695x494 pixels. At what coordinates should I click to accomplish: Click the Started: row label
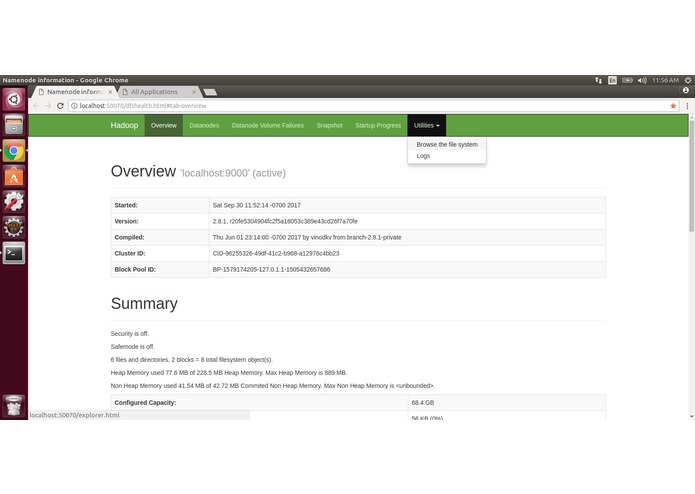pyautogui.click(x=126, y=205)
